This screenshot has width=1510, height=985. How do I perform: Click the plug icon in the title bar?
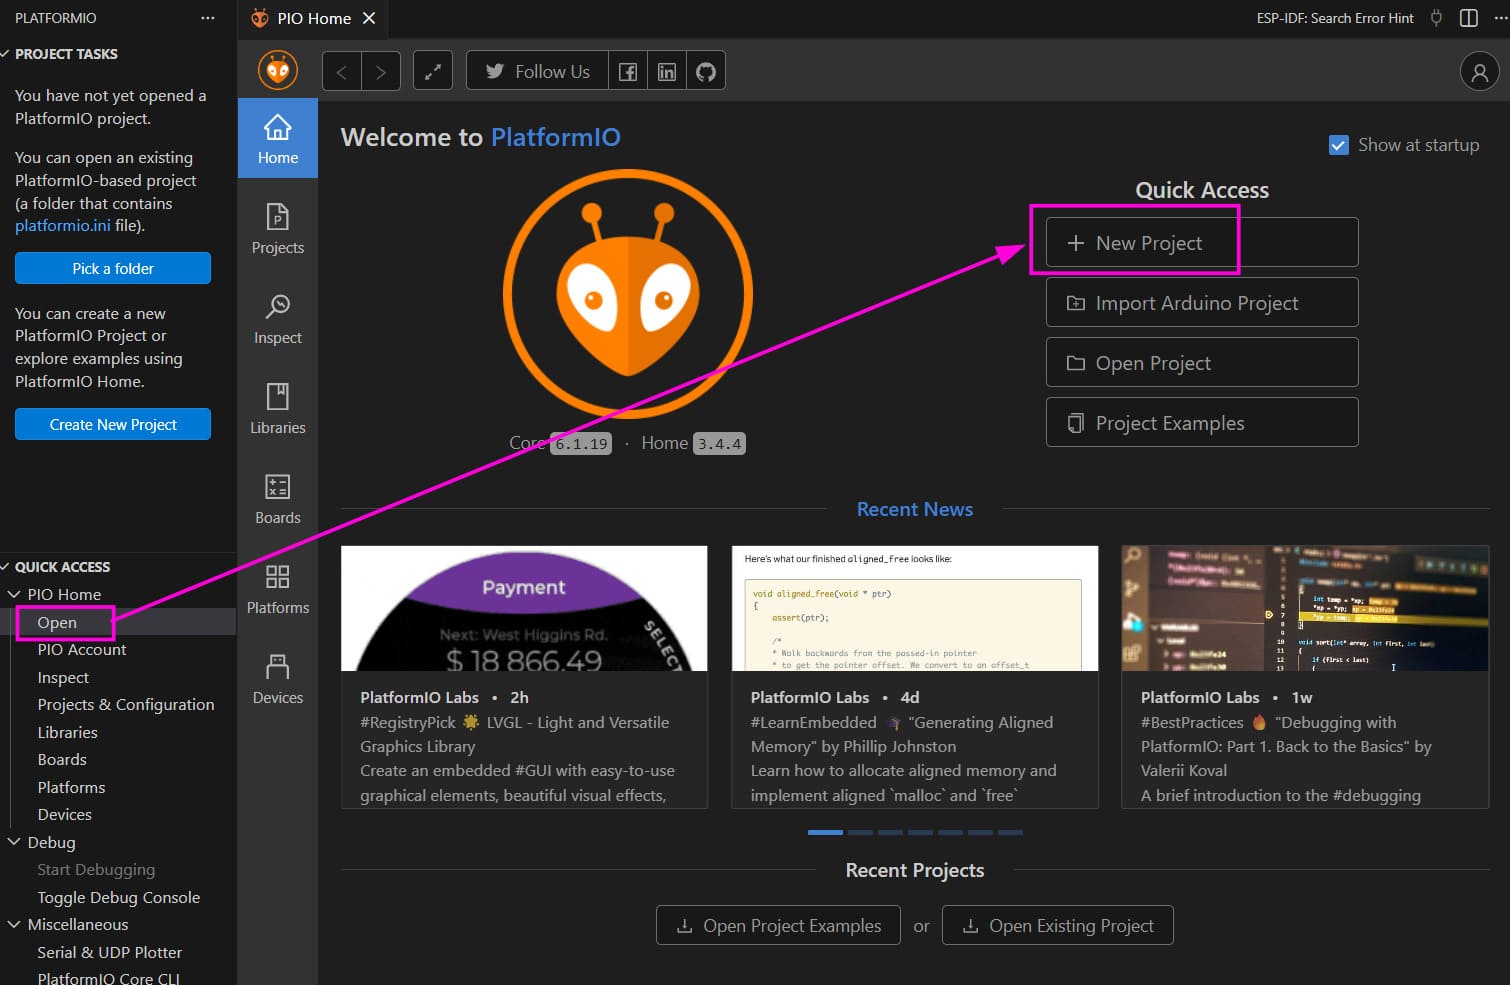[1437, 18]
